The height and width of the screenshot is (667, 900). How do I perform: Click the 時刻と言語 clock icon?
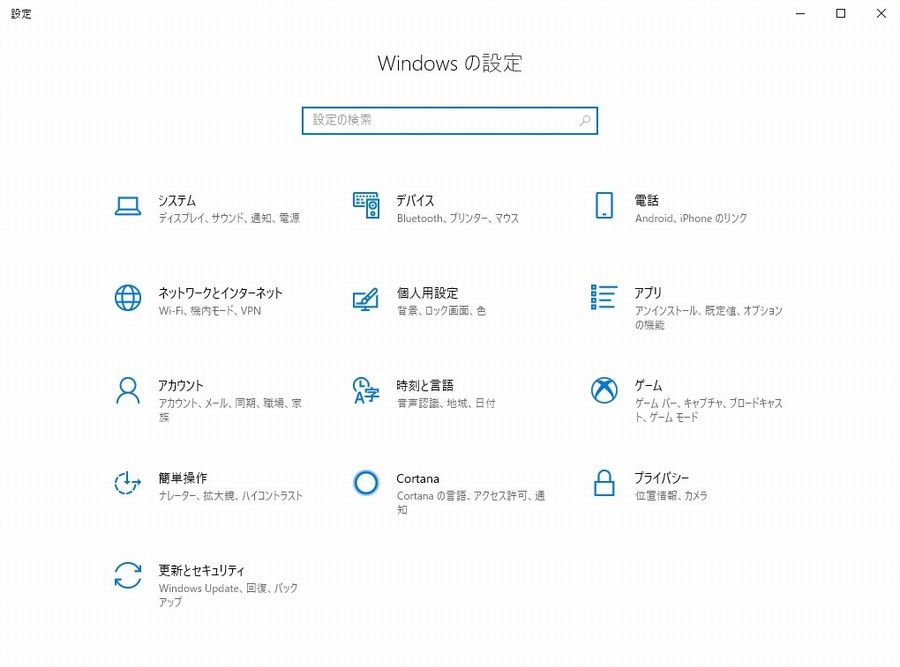pos(366,390)
